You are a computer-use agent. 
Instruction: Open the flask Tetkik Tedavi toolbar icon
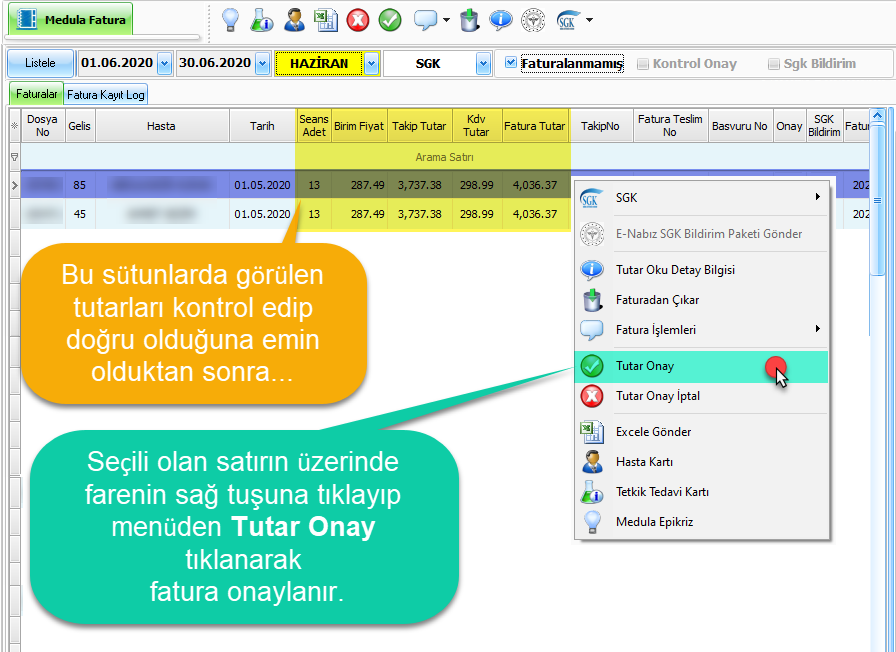point(262,20)
